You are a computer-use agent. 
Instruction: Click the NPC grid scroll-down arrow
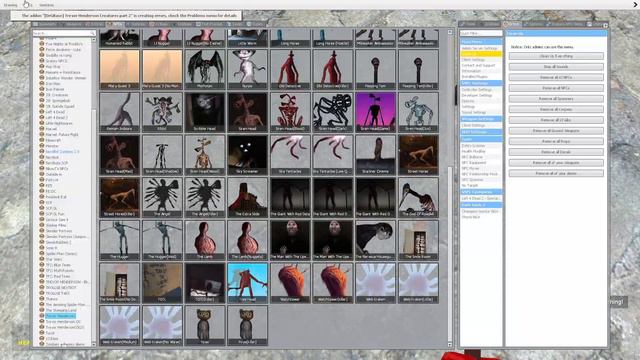click(450, 344)
